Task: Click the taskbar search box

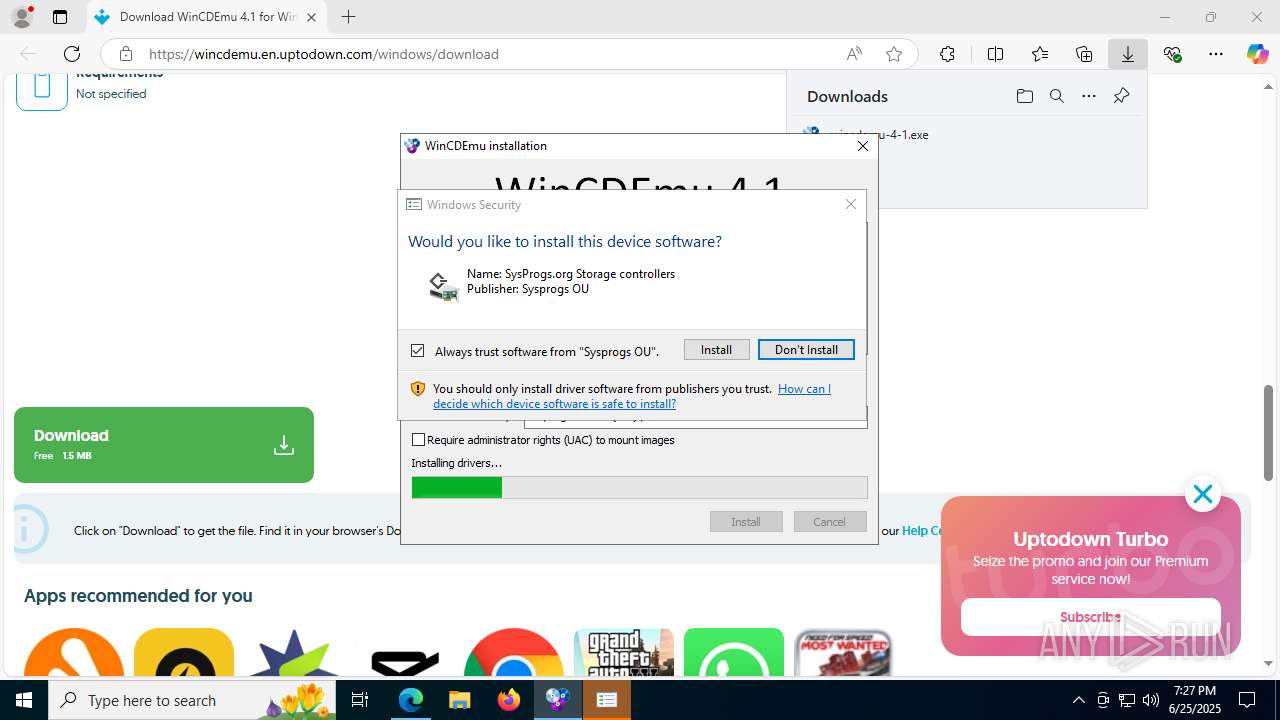Action: point(194,700)
